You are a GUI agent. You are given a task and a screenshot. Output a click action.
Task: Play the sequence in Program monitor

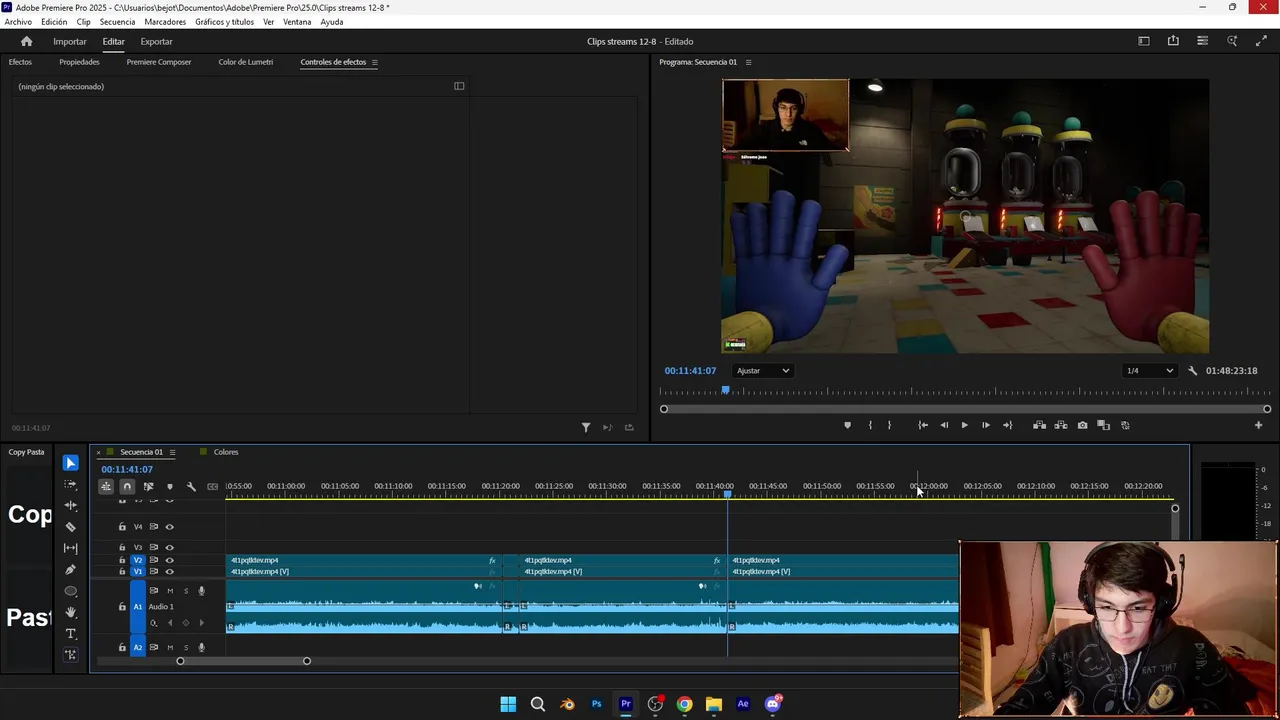964,425
